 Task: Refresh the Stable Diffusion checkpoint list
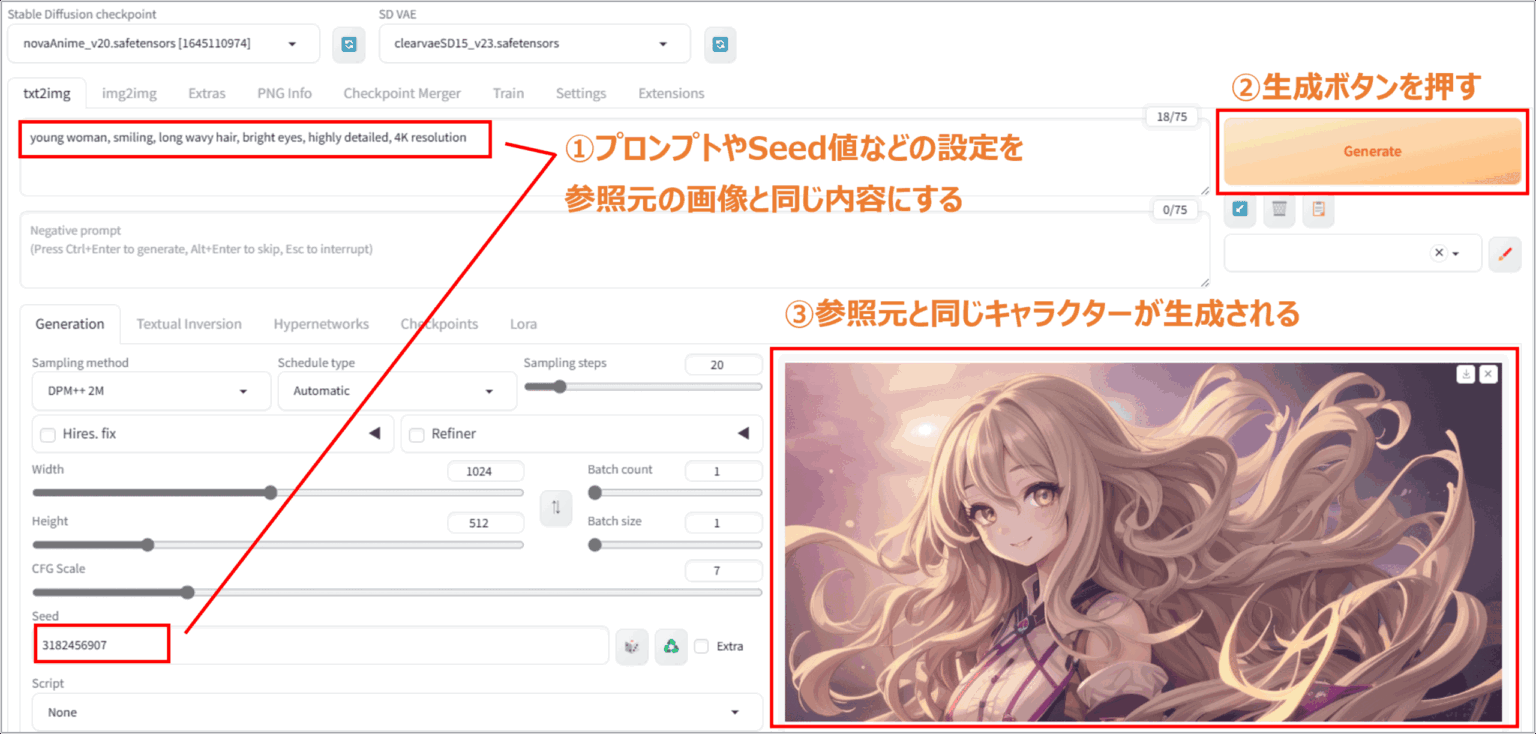point(348,44)
